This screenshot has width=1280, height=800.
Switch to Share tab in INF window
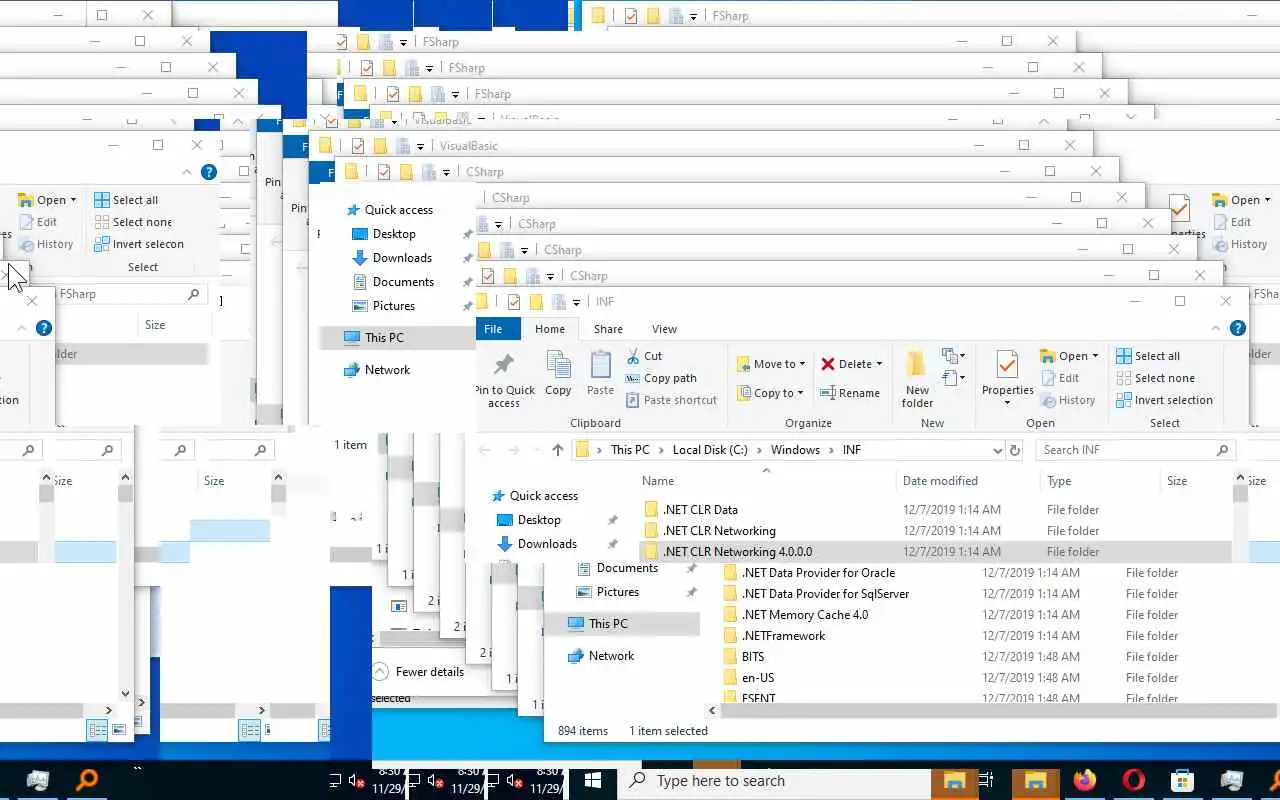[x=608, y=328]
